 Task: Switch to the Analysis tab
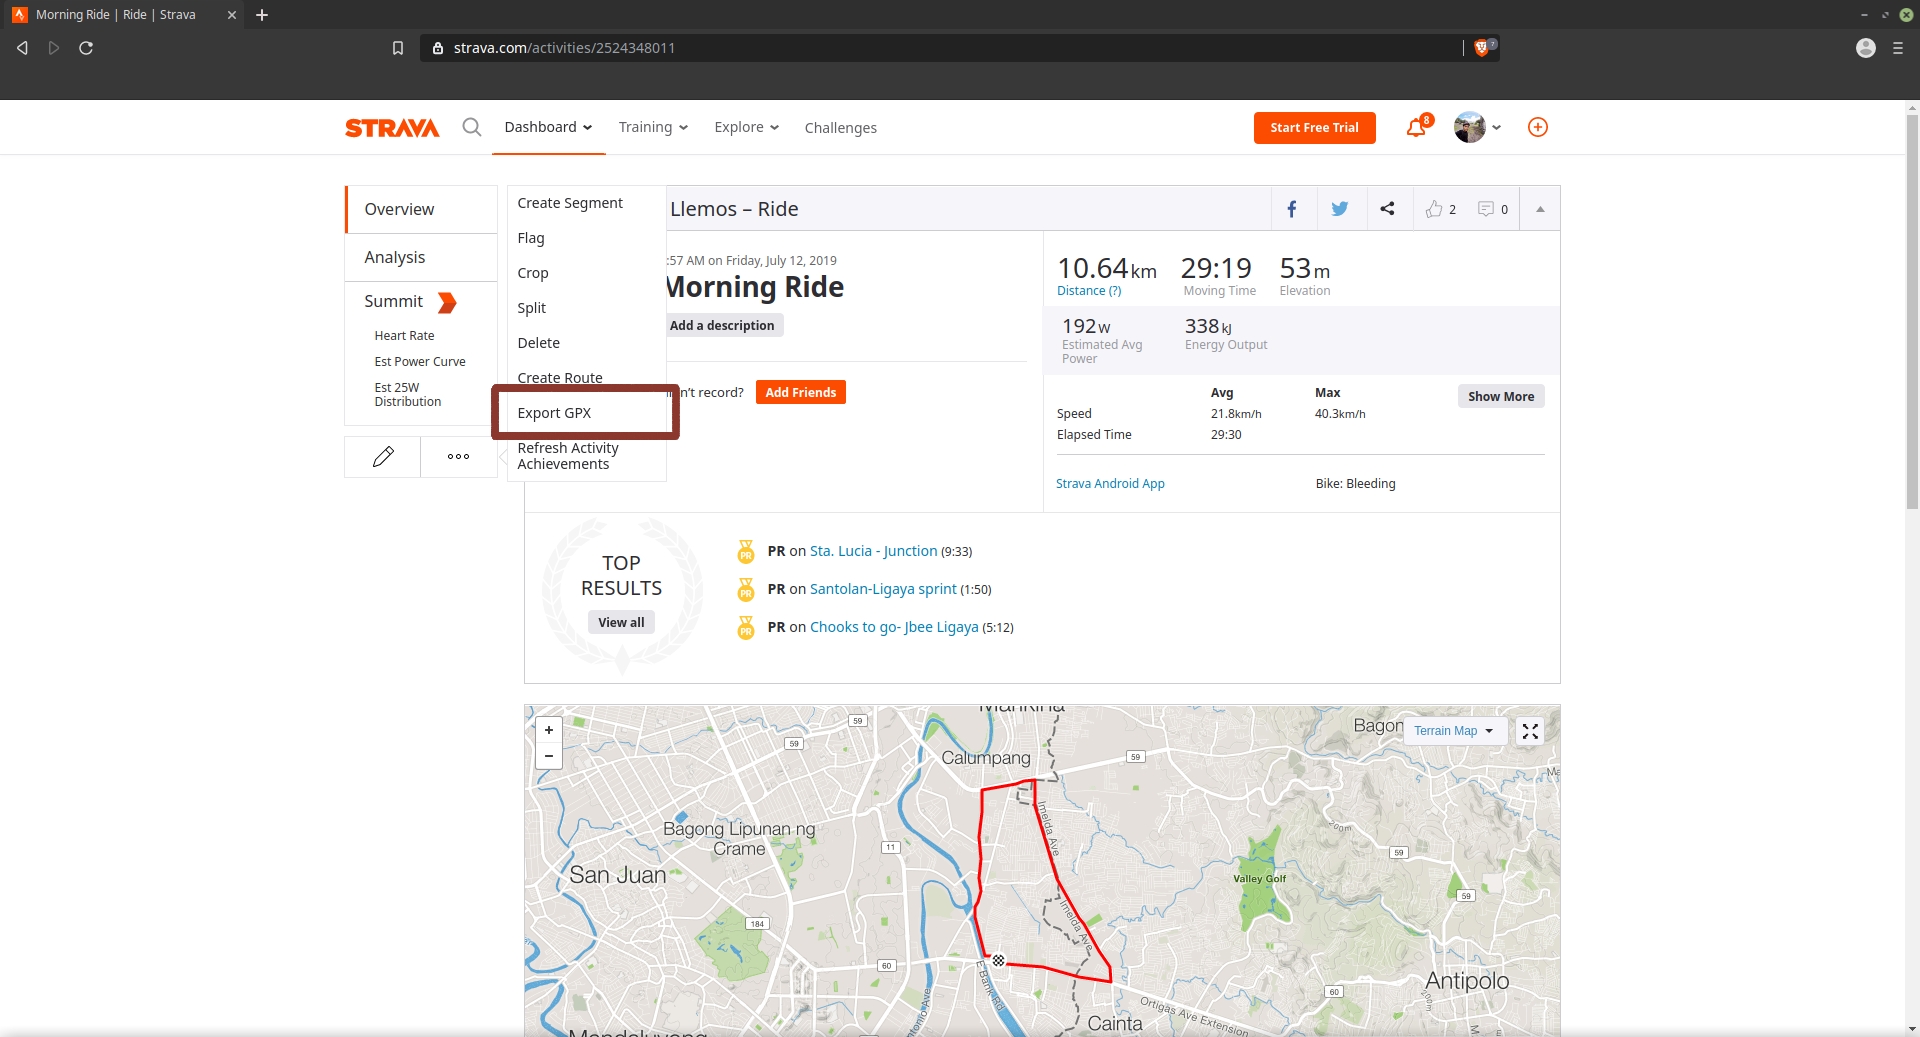coord(395,257)
